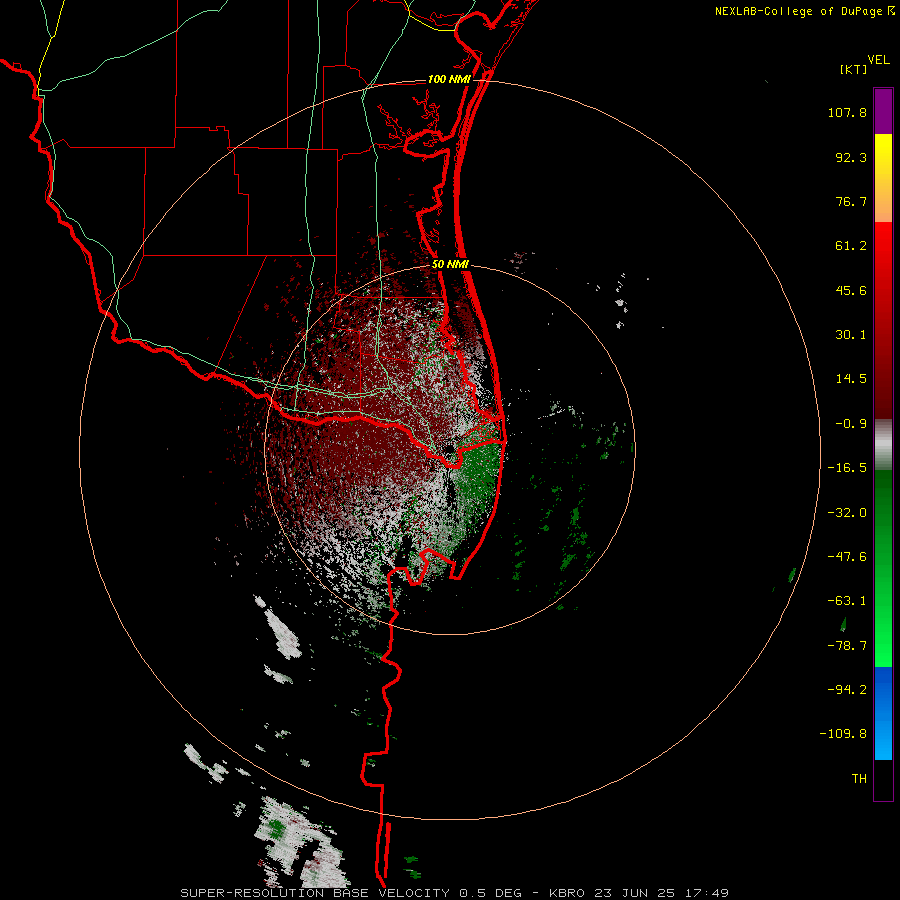This screenshot has height=900, width=900.
Task: Select the 92.3 scale value
Action: tap(851, 157)
